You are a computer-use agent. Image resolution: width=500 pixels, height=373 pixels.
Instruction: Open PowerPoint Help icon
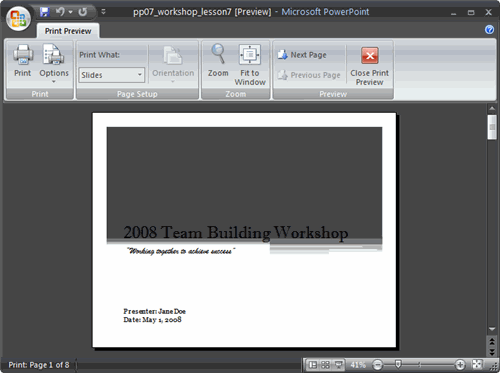pos(489,30)
